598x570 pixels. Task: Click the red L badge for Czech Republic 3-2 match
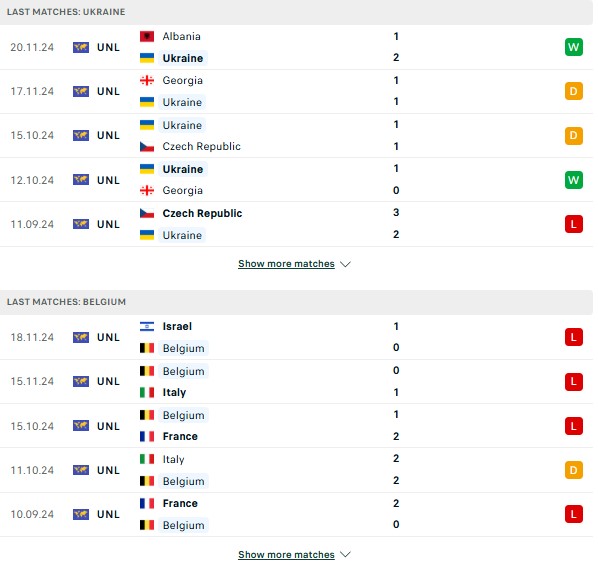(x=574, y=224)
